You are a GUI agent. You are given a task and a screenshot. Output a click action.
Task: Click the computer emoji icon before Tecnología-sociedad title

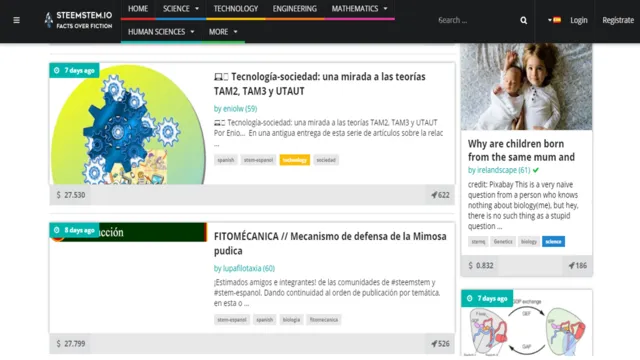click(221, 77)
